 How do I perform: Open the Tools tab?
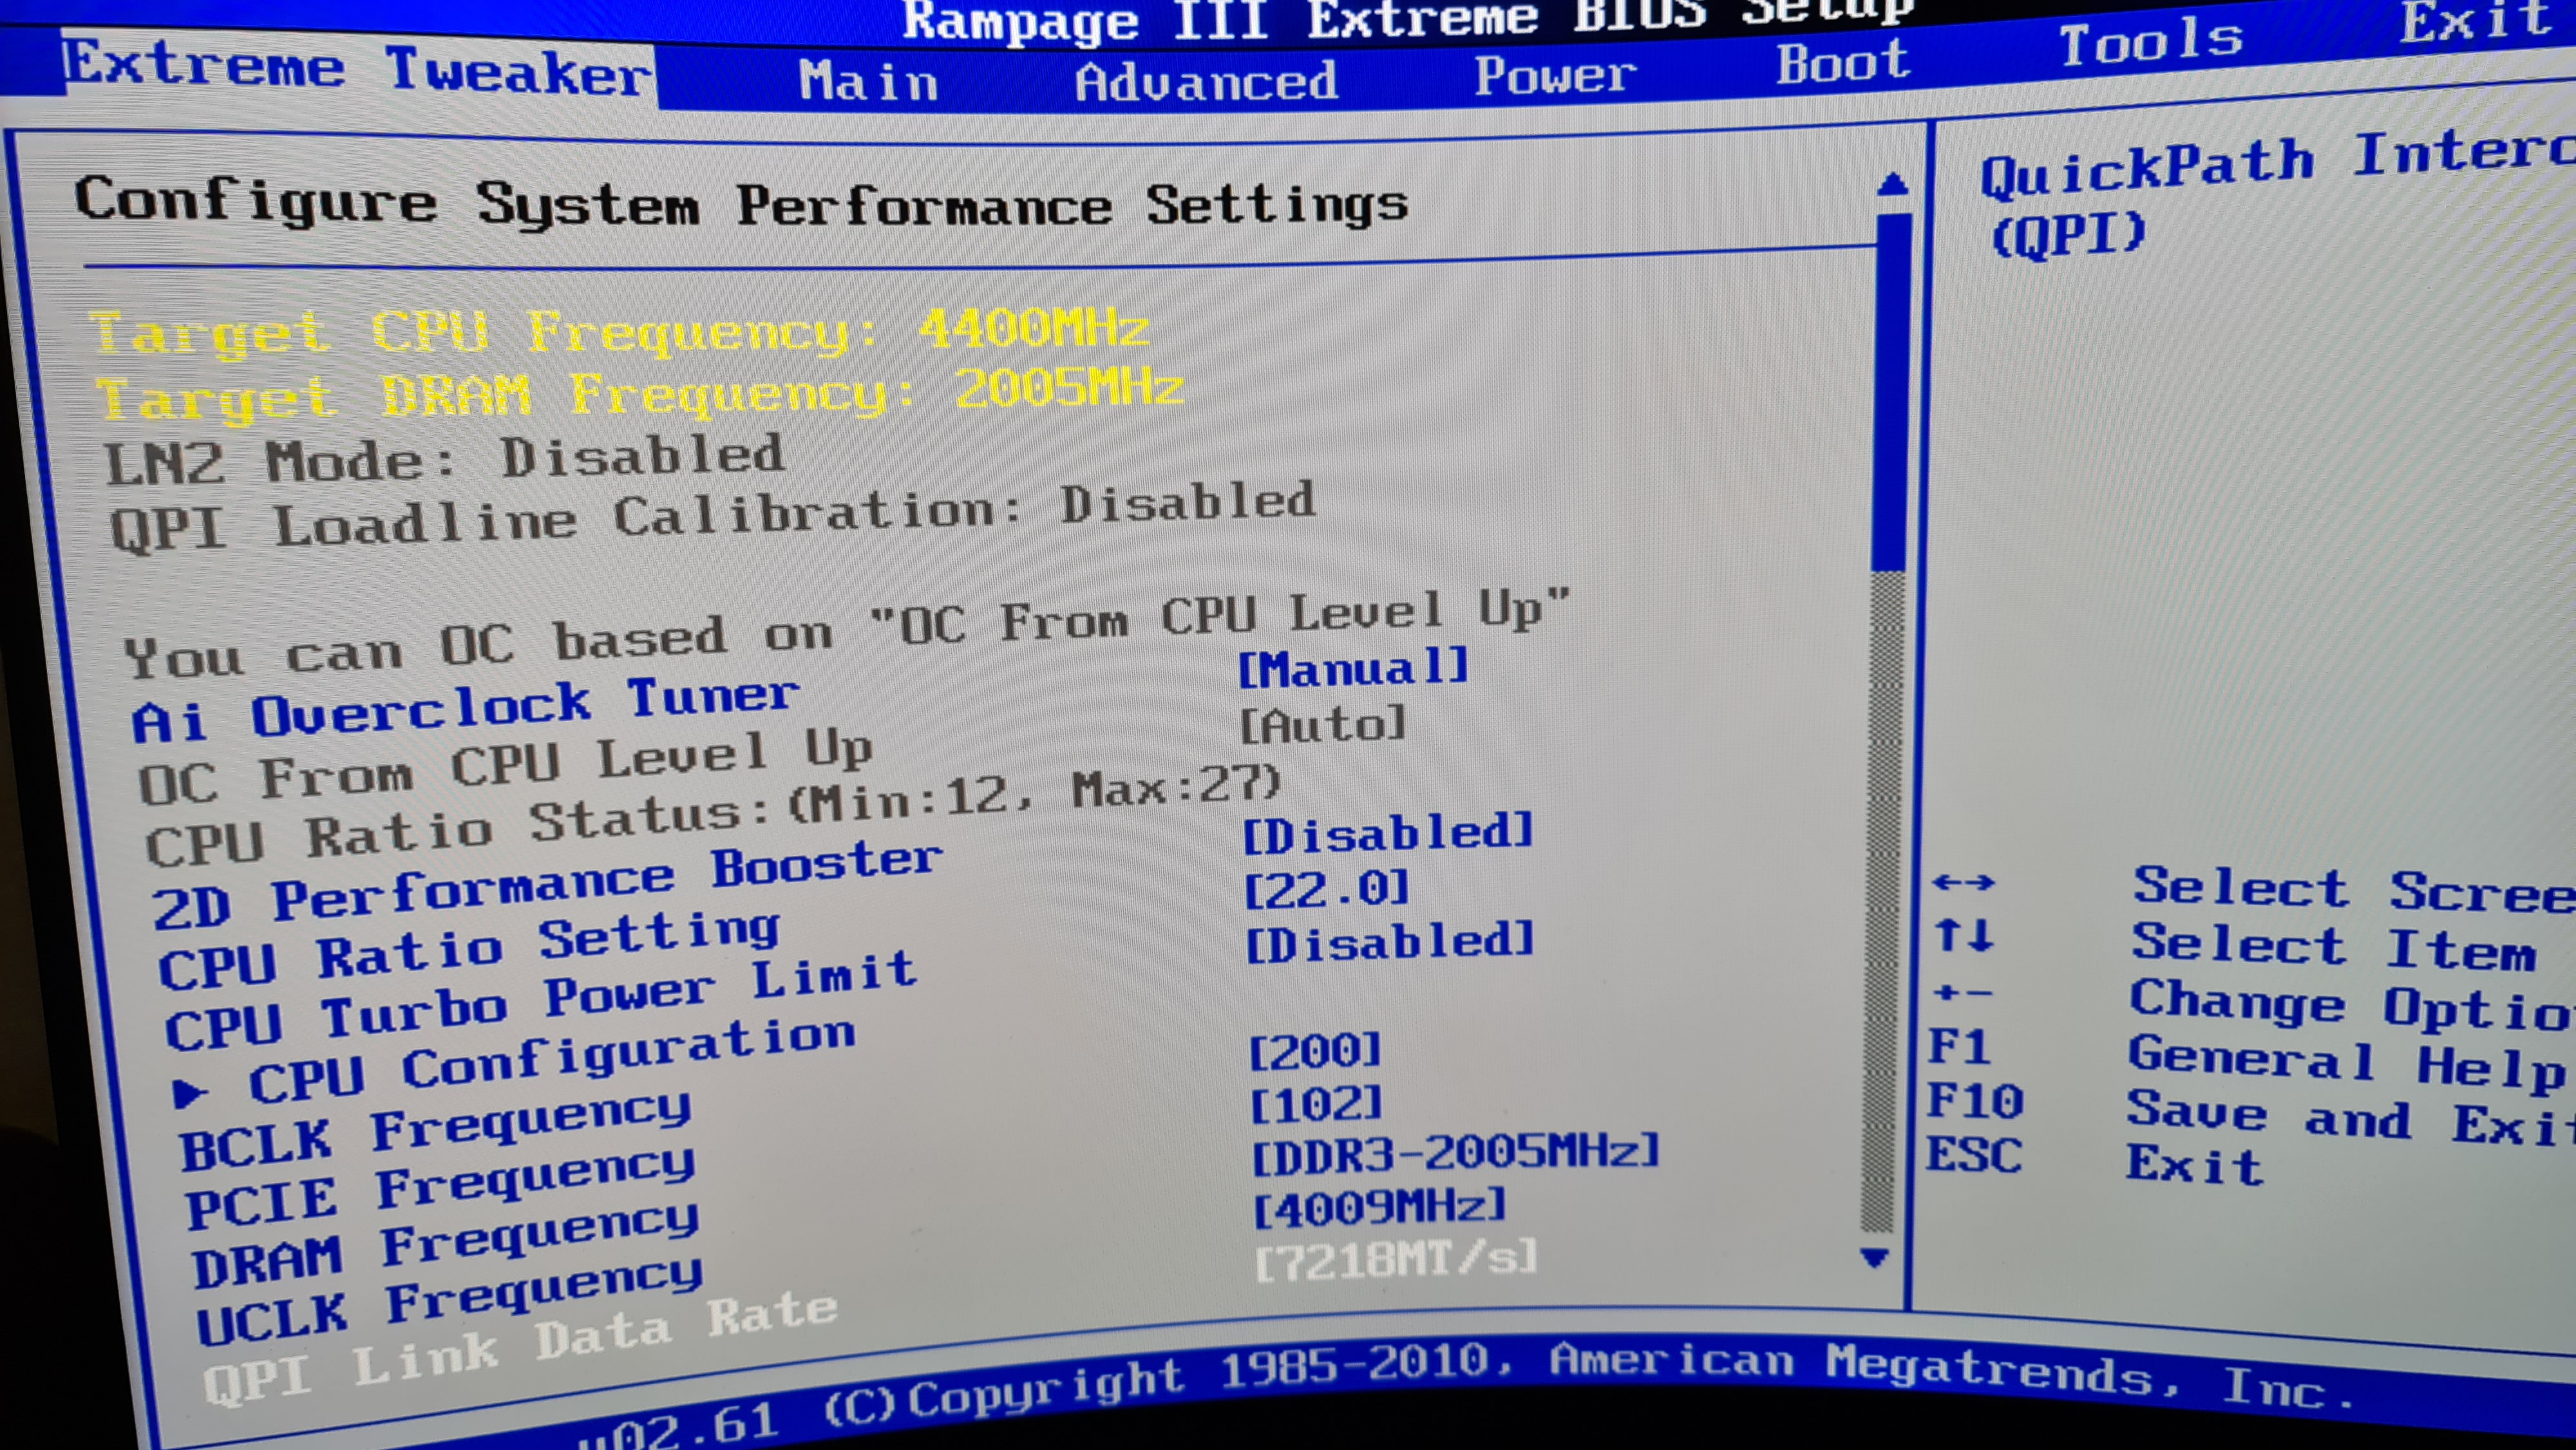click(x=2151, y=42)
